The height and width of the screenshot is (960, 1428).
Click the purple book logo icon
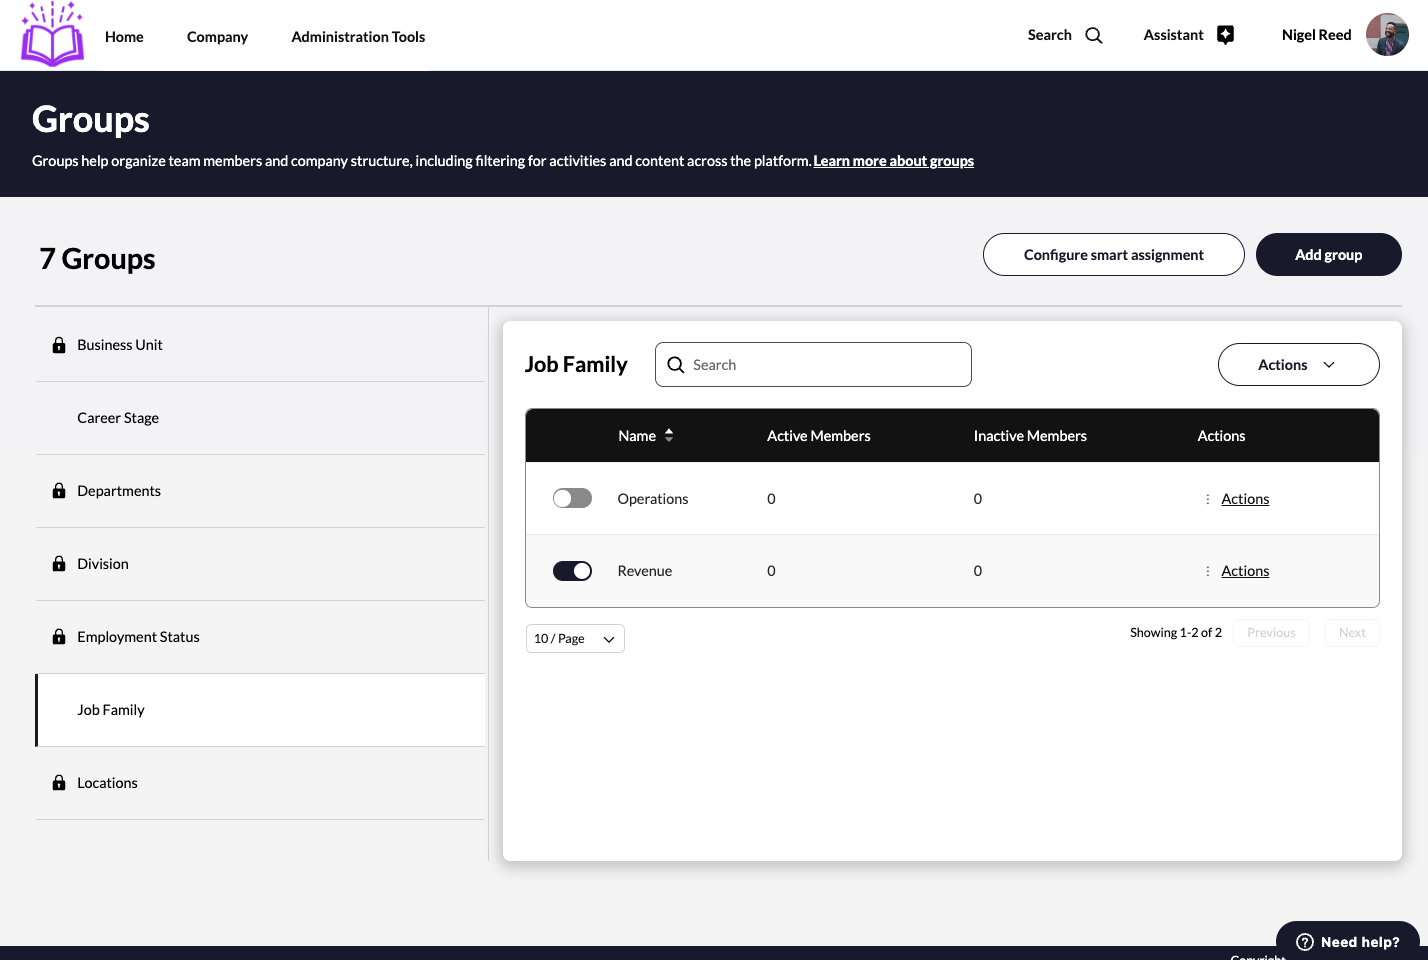[52, 36]
